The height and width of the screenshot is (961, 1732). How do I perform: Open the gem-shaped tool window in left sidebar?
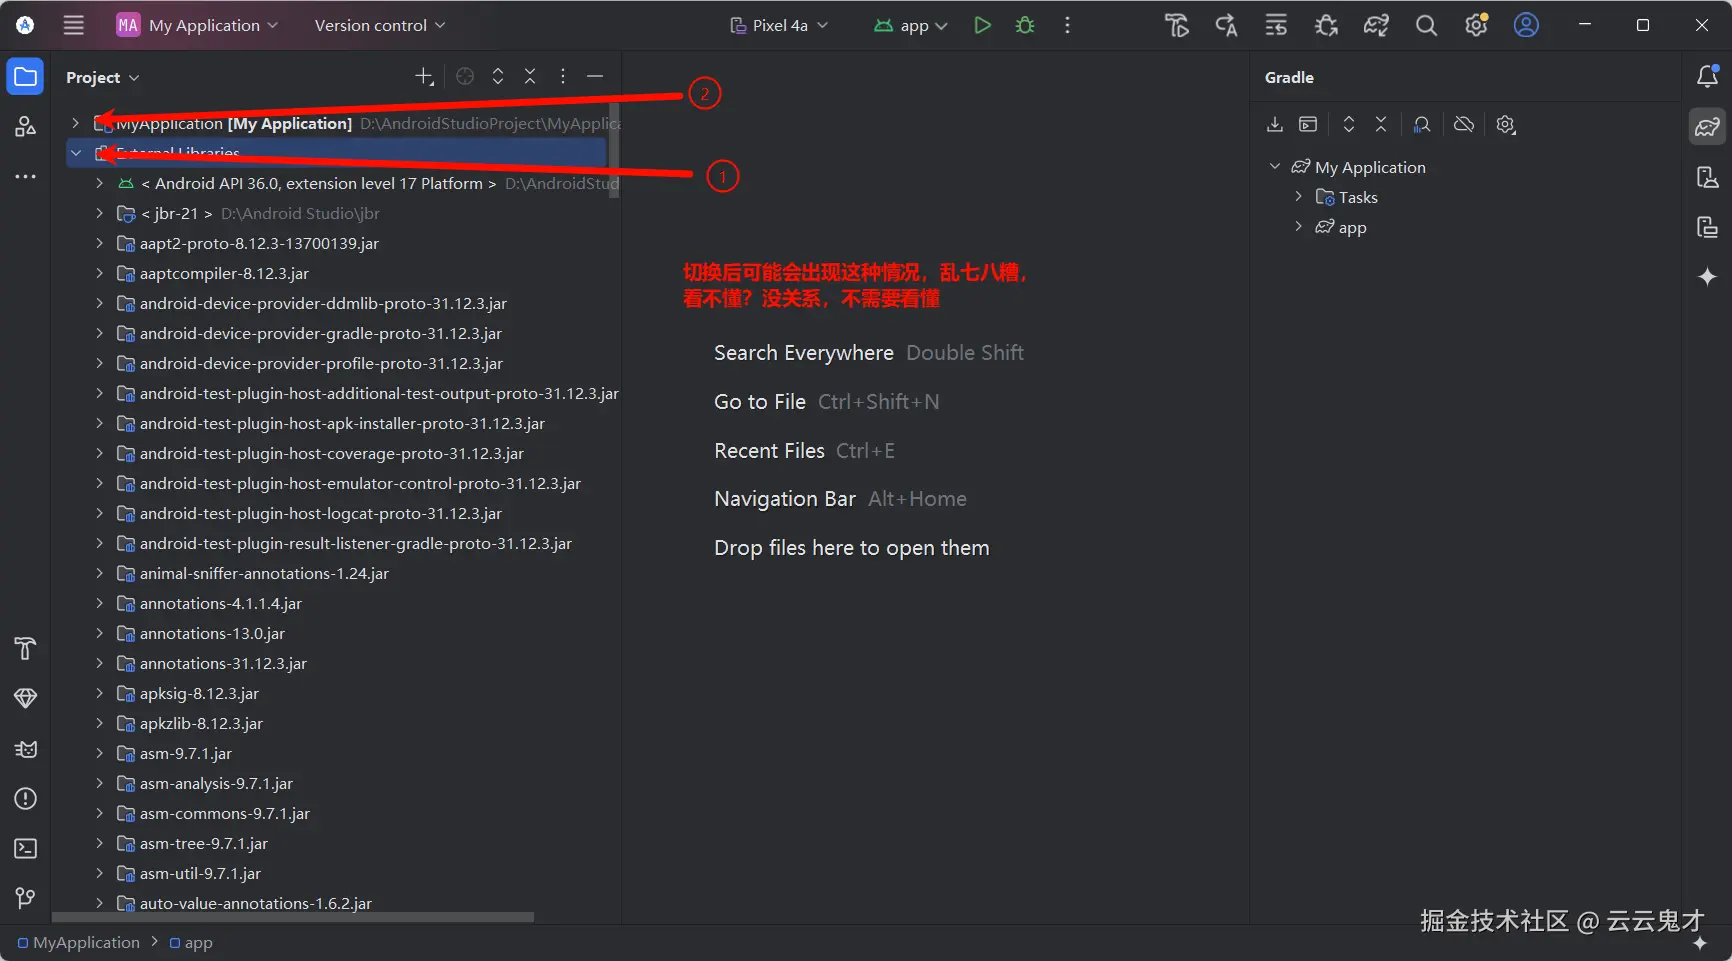pyautogui.click(x=26, y=698)
